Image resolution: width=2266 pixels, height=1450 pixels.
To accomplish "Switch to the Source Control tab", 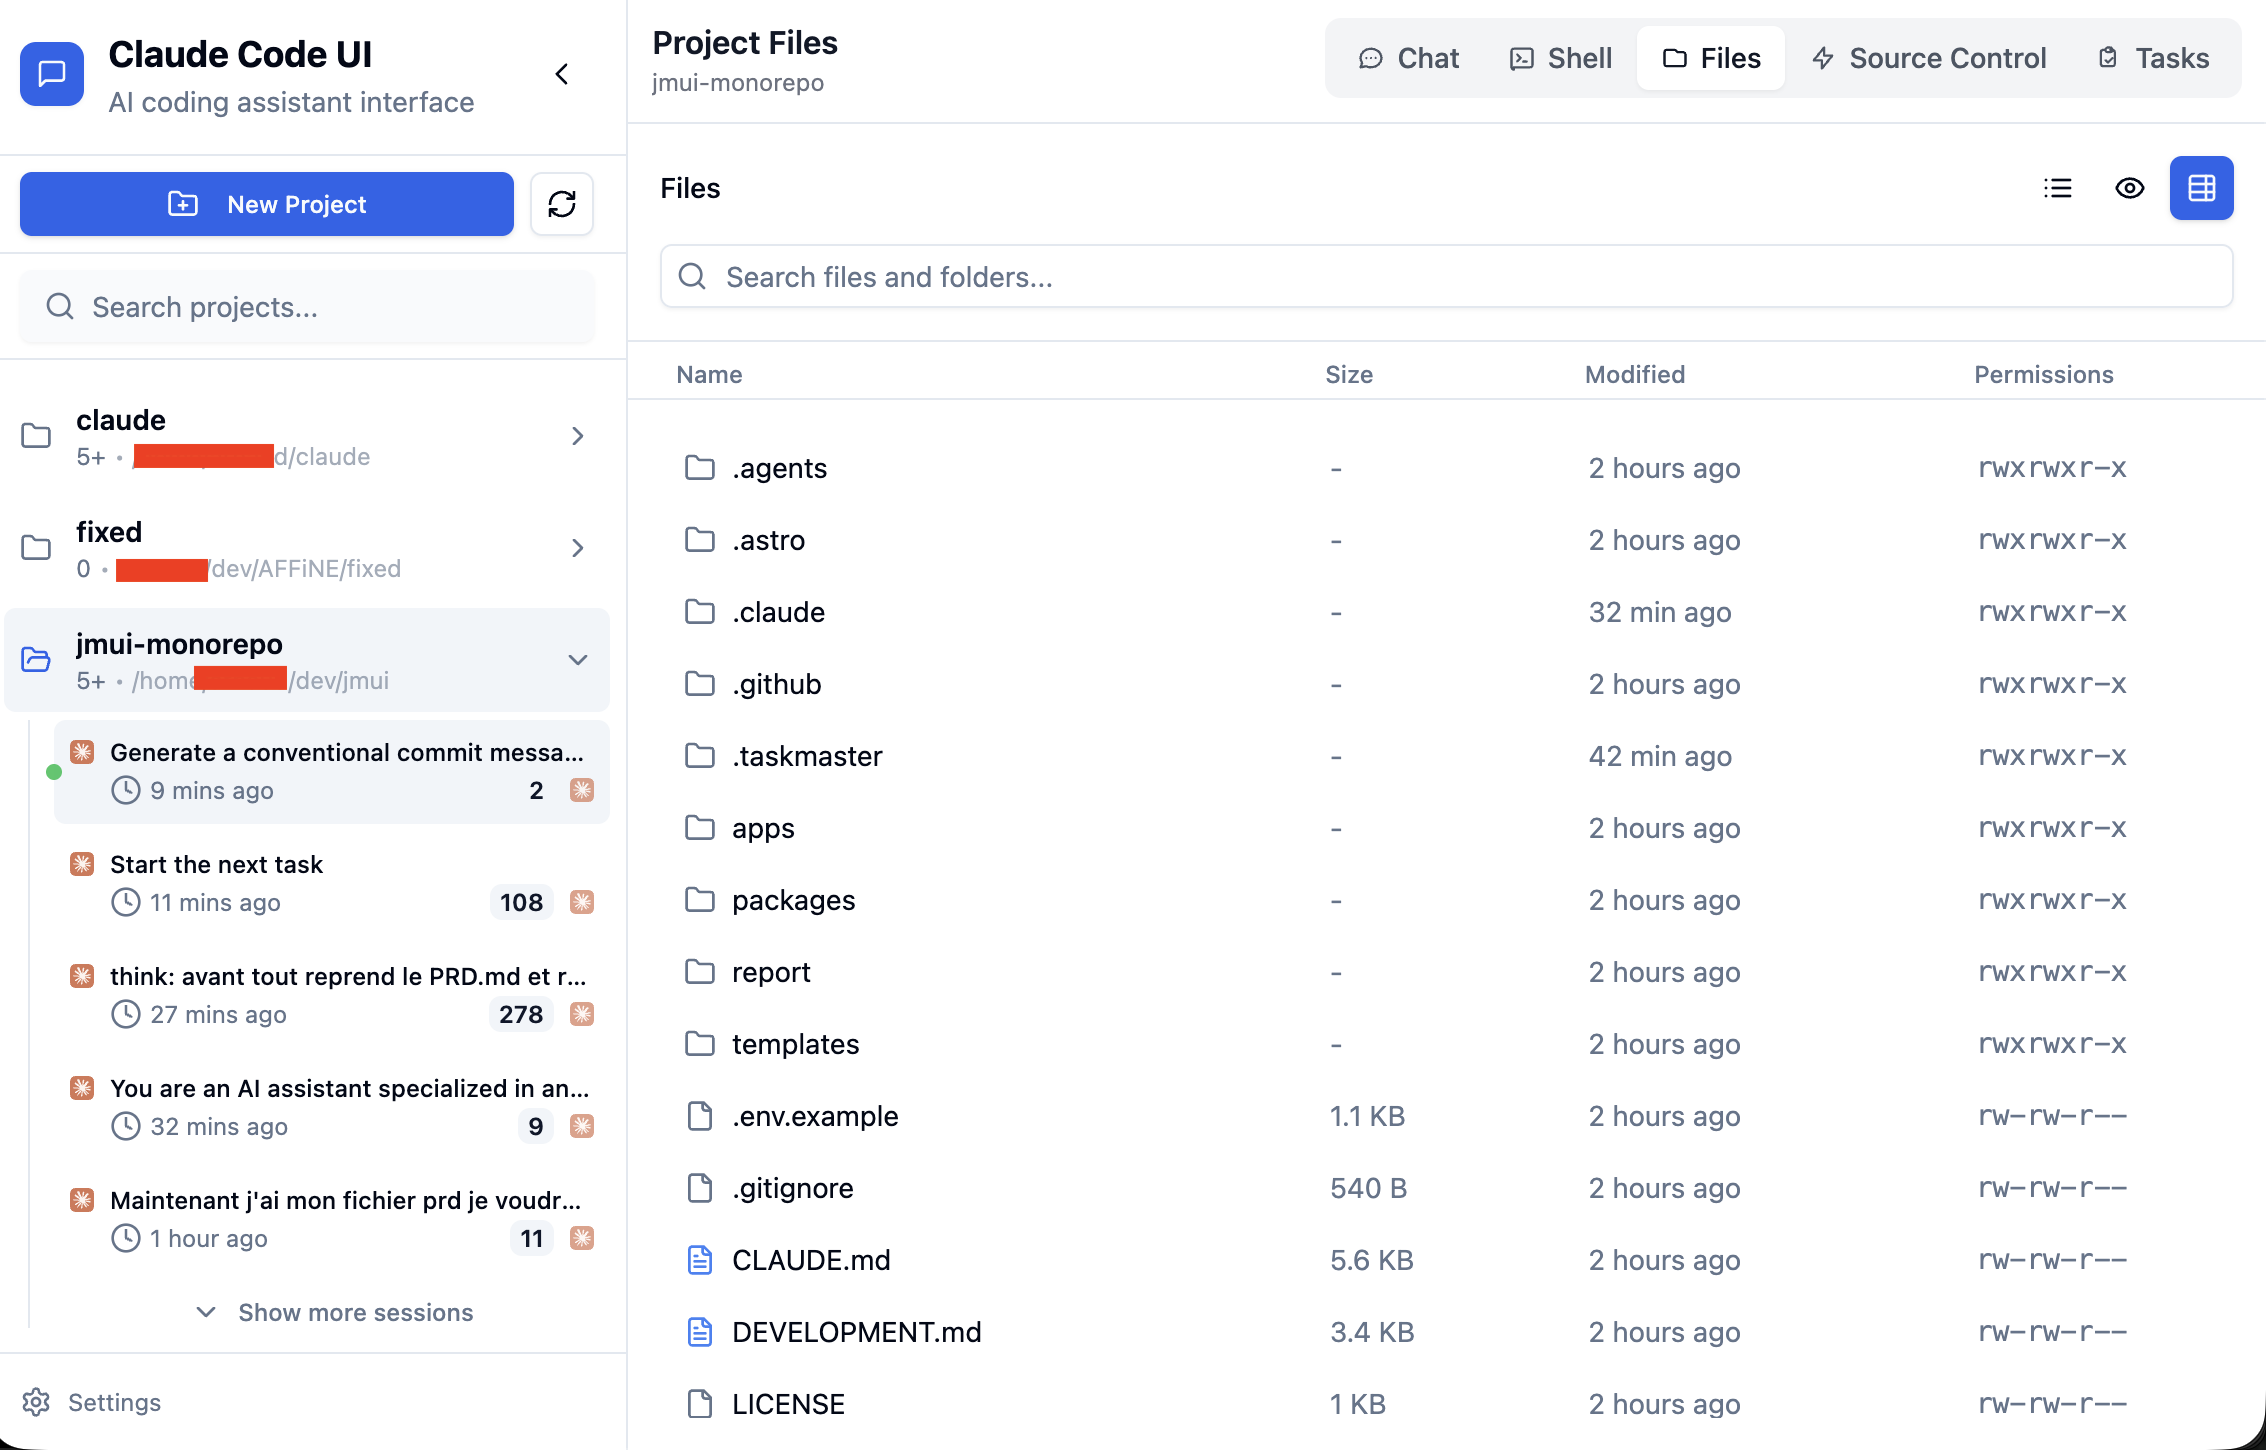I will 1930,58.
